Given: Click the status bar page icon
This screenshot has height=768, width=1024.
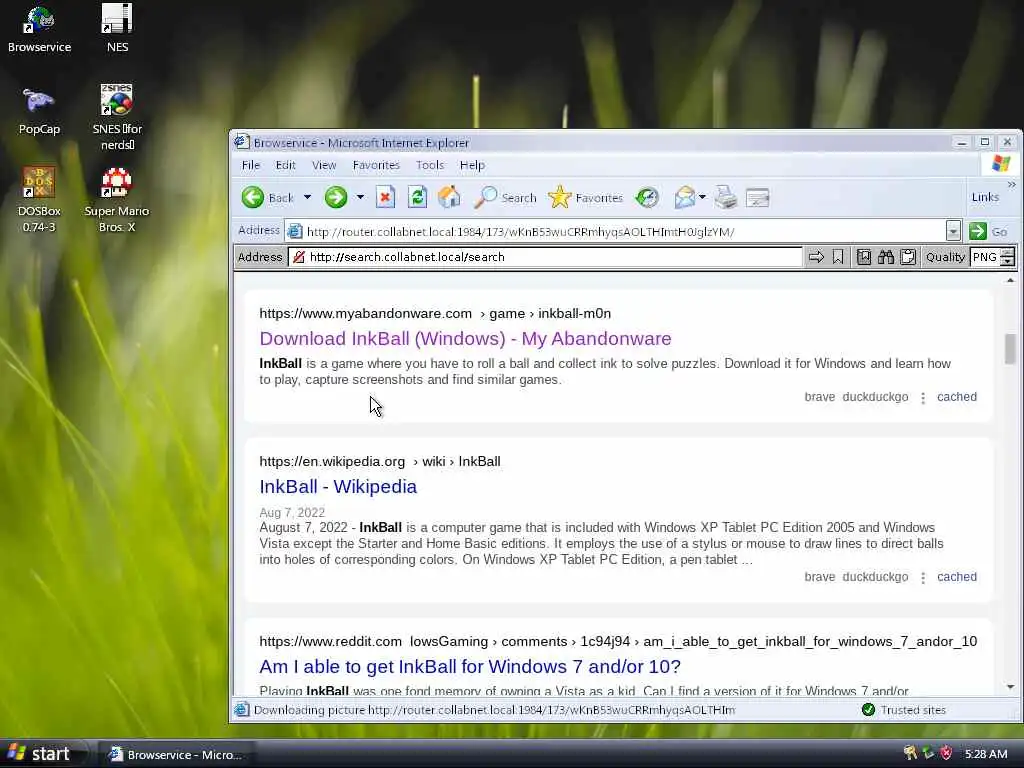Looking at the screenshot, I should [x=242, y=710].
